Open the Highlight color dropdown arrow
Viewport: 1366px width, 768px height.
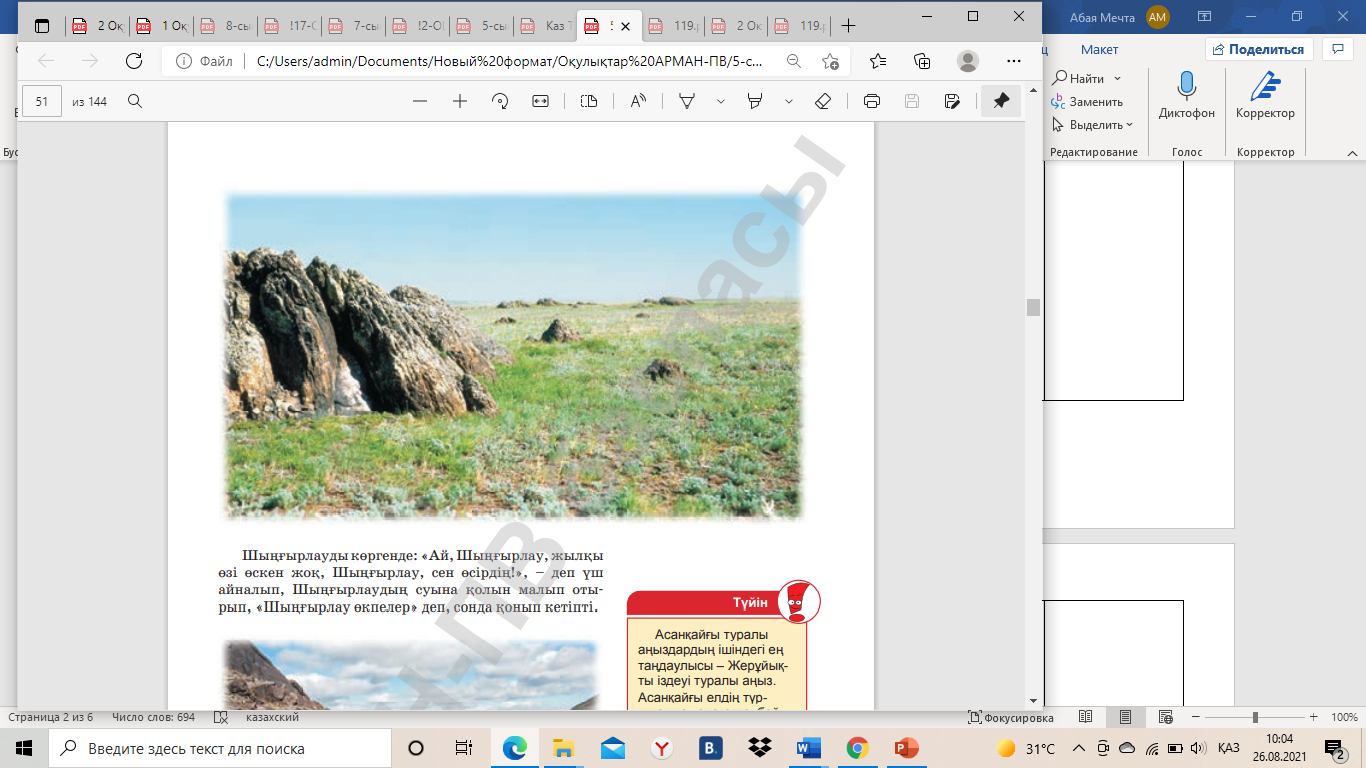pos(789,101)
